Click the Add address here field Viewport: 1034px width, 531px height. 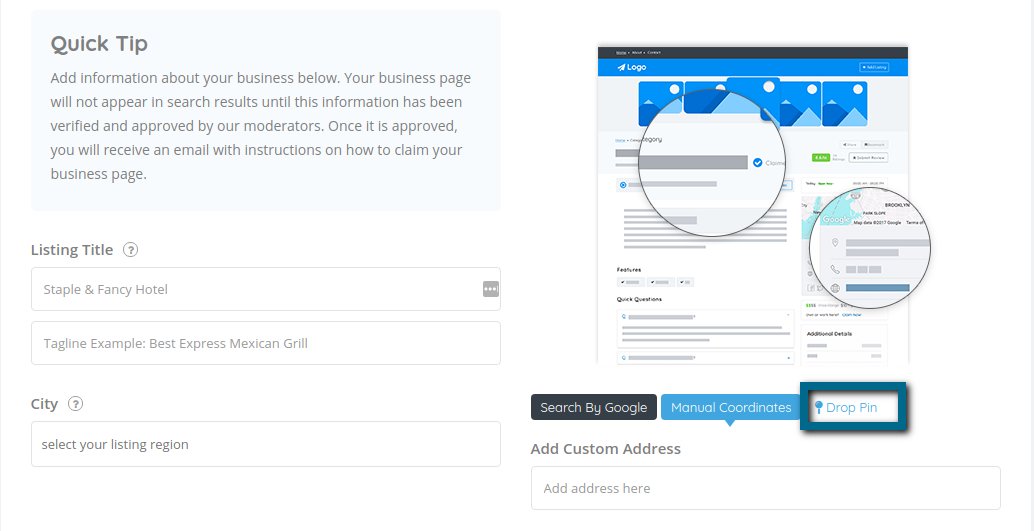click(766, 488)
